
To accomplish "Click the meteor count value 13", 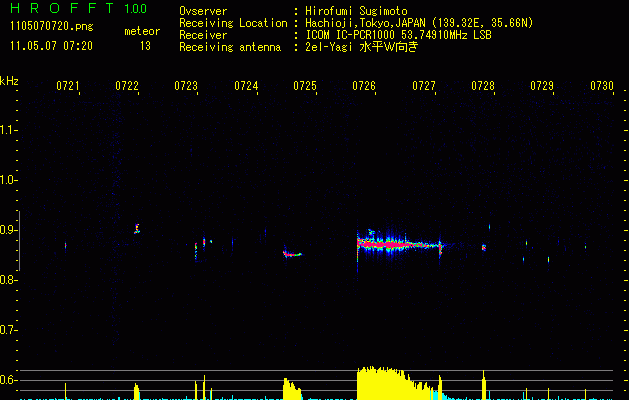I will pos(145,46).
